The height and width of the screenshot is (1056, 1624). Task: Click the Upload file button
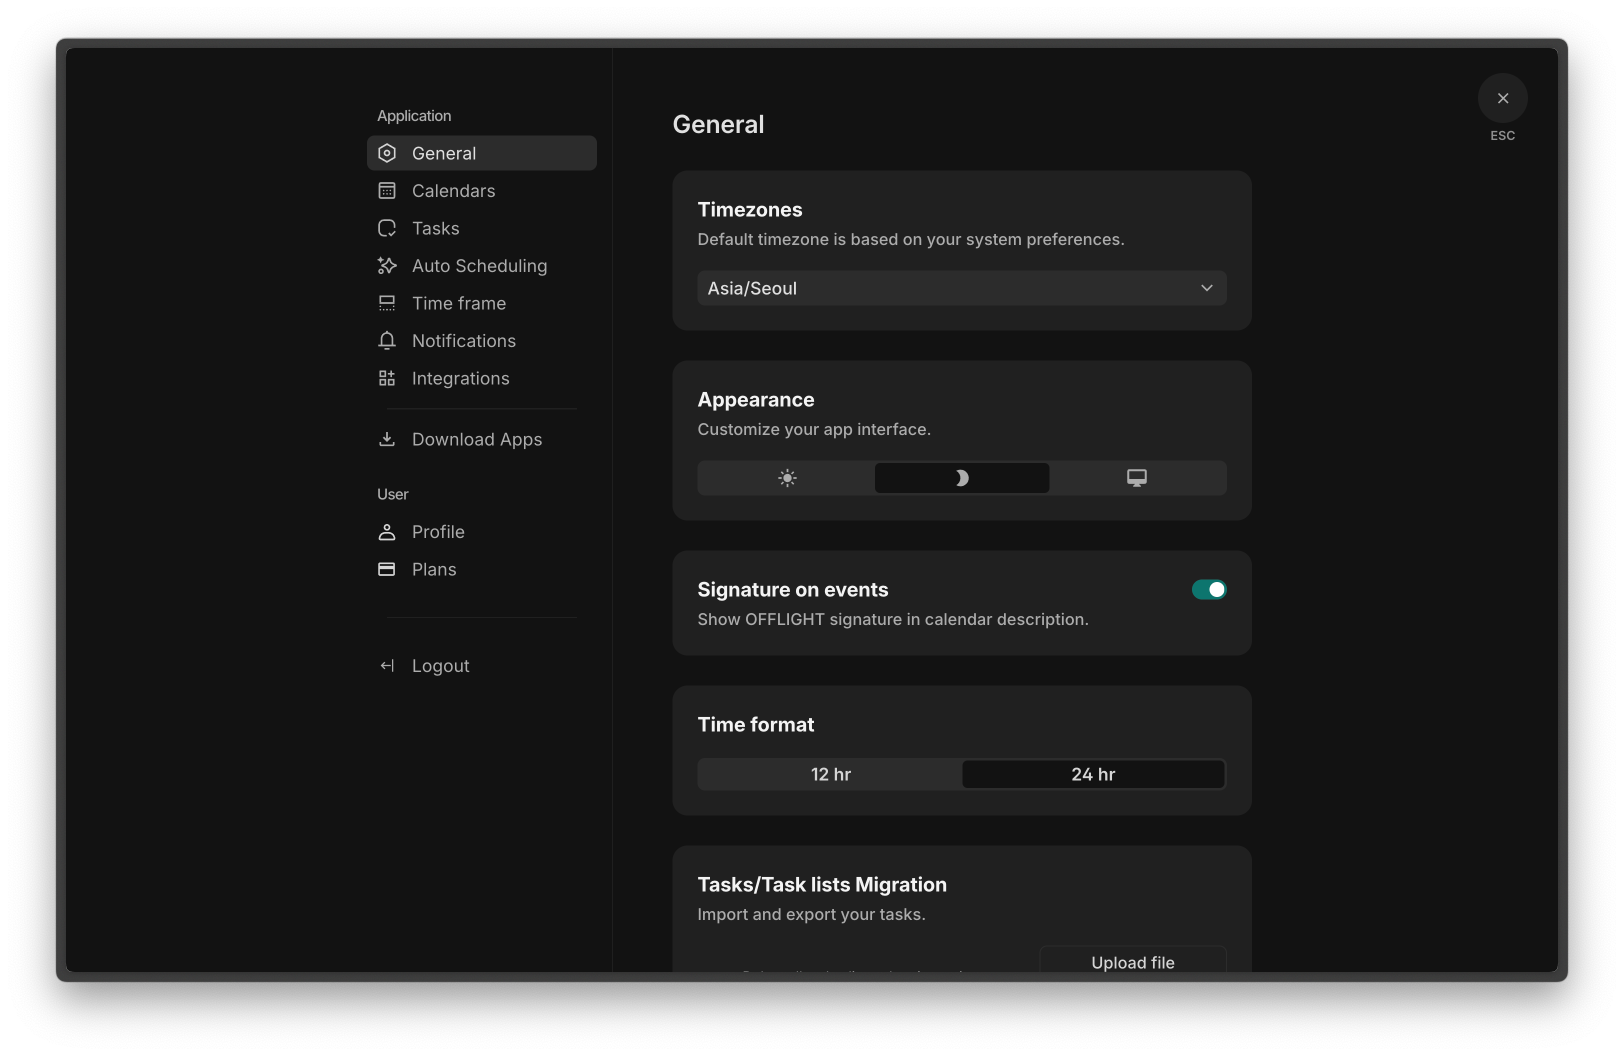[1133, 960]
